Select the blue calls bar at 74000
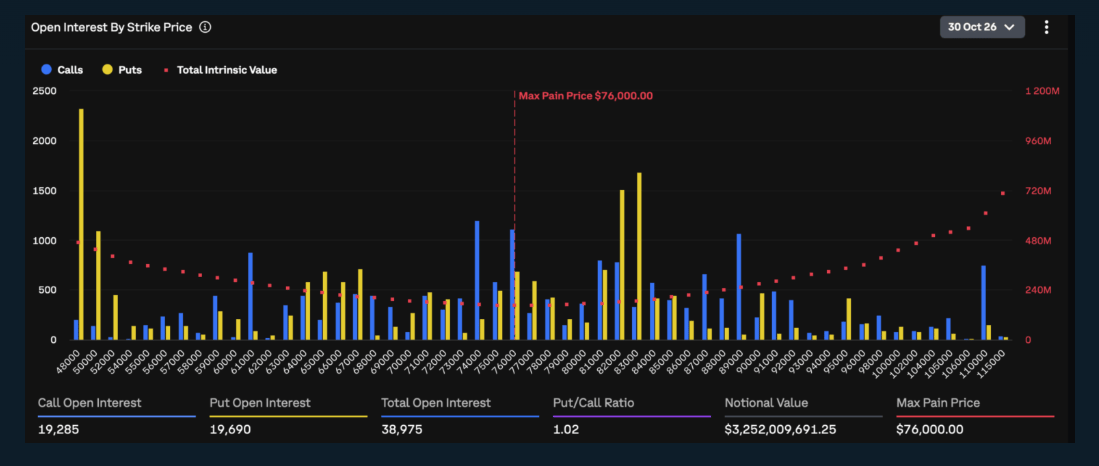Viewport: 1099px width, 466px height. tap(477, 280)
